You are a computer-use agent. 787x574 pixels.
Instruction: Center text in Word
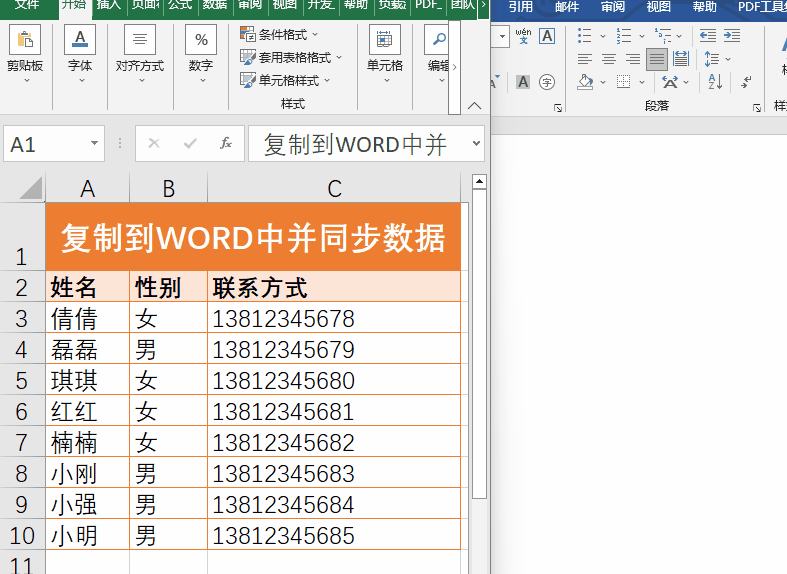point(609,59)
